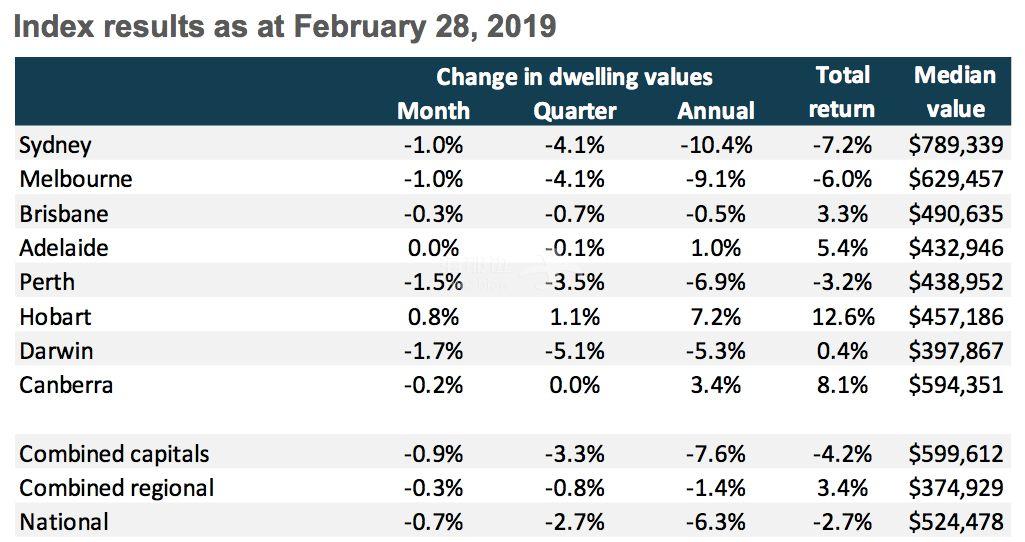1025x542 pixels.
Task: Click the Quarter column header
Action: pyautogui.click(x=574, y=110)
